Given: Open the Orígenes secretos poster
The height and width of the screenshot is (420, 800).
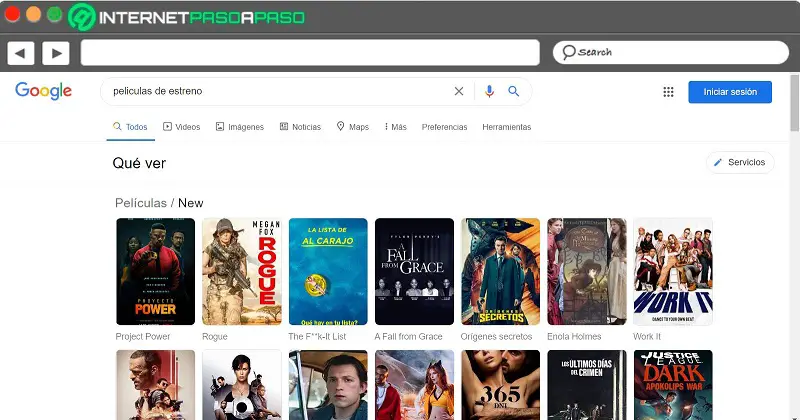Looking at the screenshot, I should point(501,271).
